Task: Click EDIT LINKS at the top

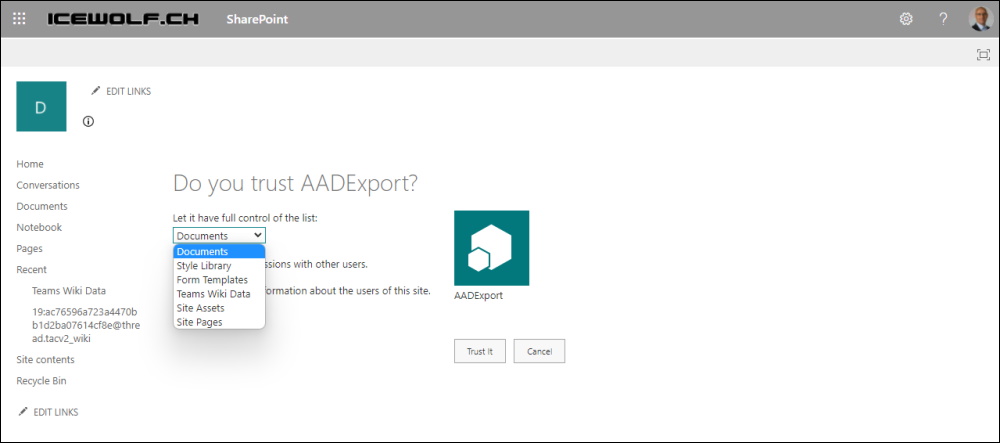Action: [121, 91]
